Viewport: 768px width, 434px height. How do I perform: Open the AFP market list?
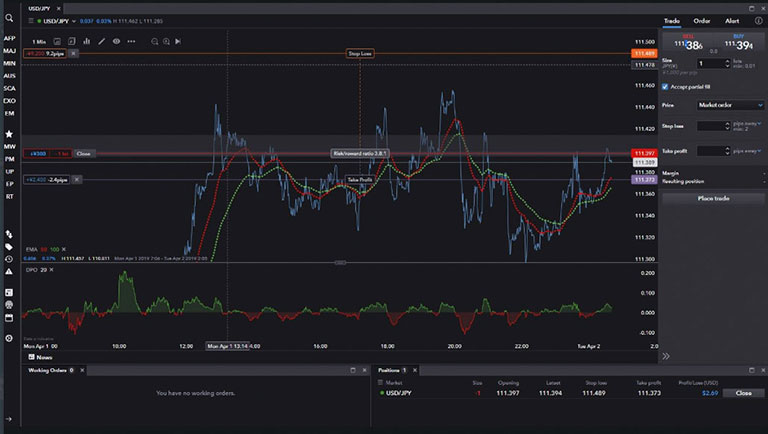point(9,38)
